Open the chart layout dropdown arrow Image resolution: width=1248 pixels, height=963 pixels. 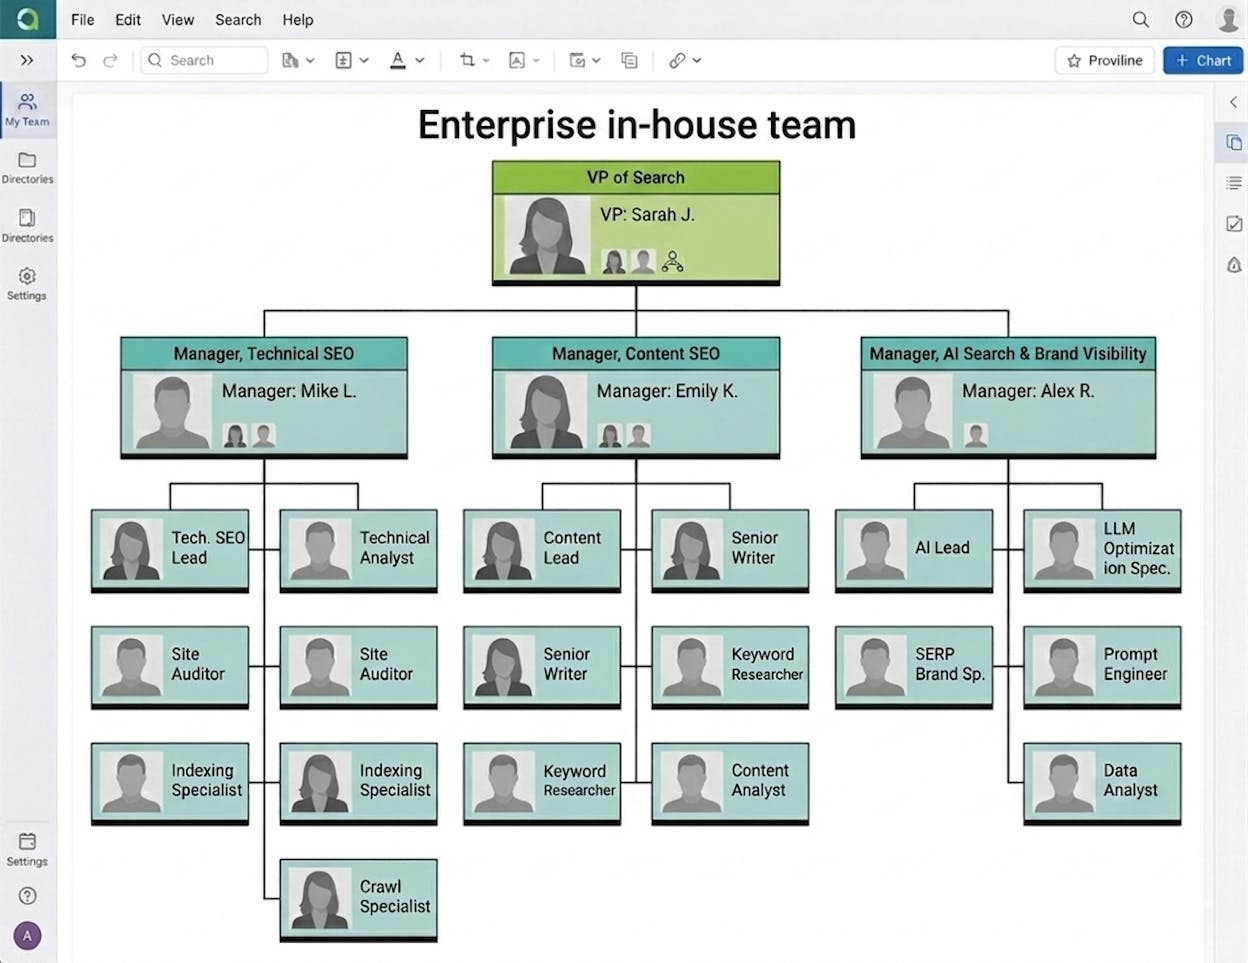596,60
